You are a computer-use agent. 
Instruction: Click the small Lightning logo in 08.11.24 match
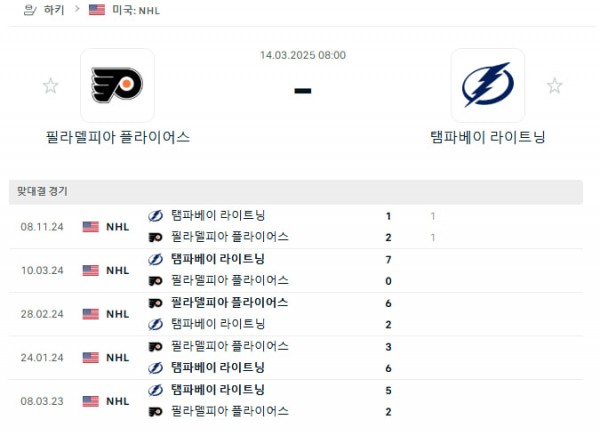(x=155, y=216)
